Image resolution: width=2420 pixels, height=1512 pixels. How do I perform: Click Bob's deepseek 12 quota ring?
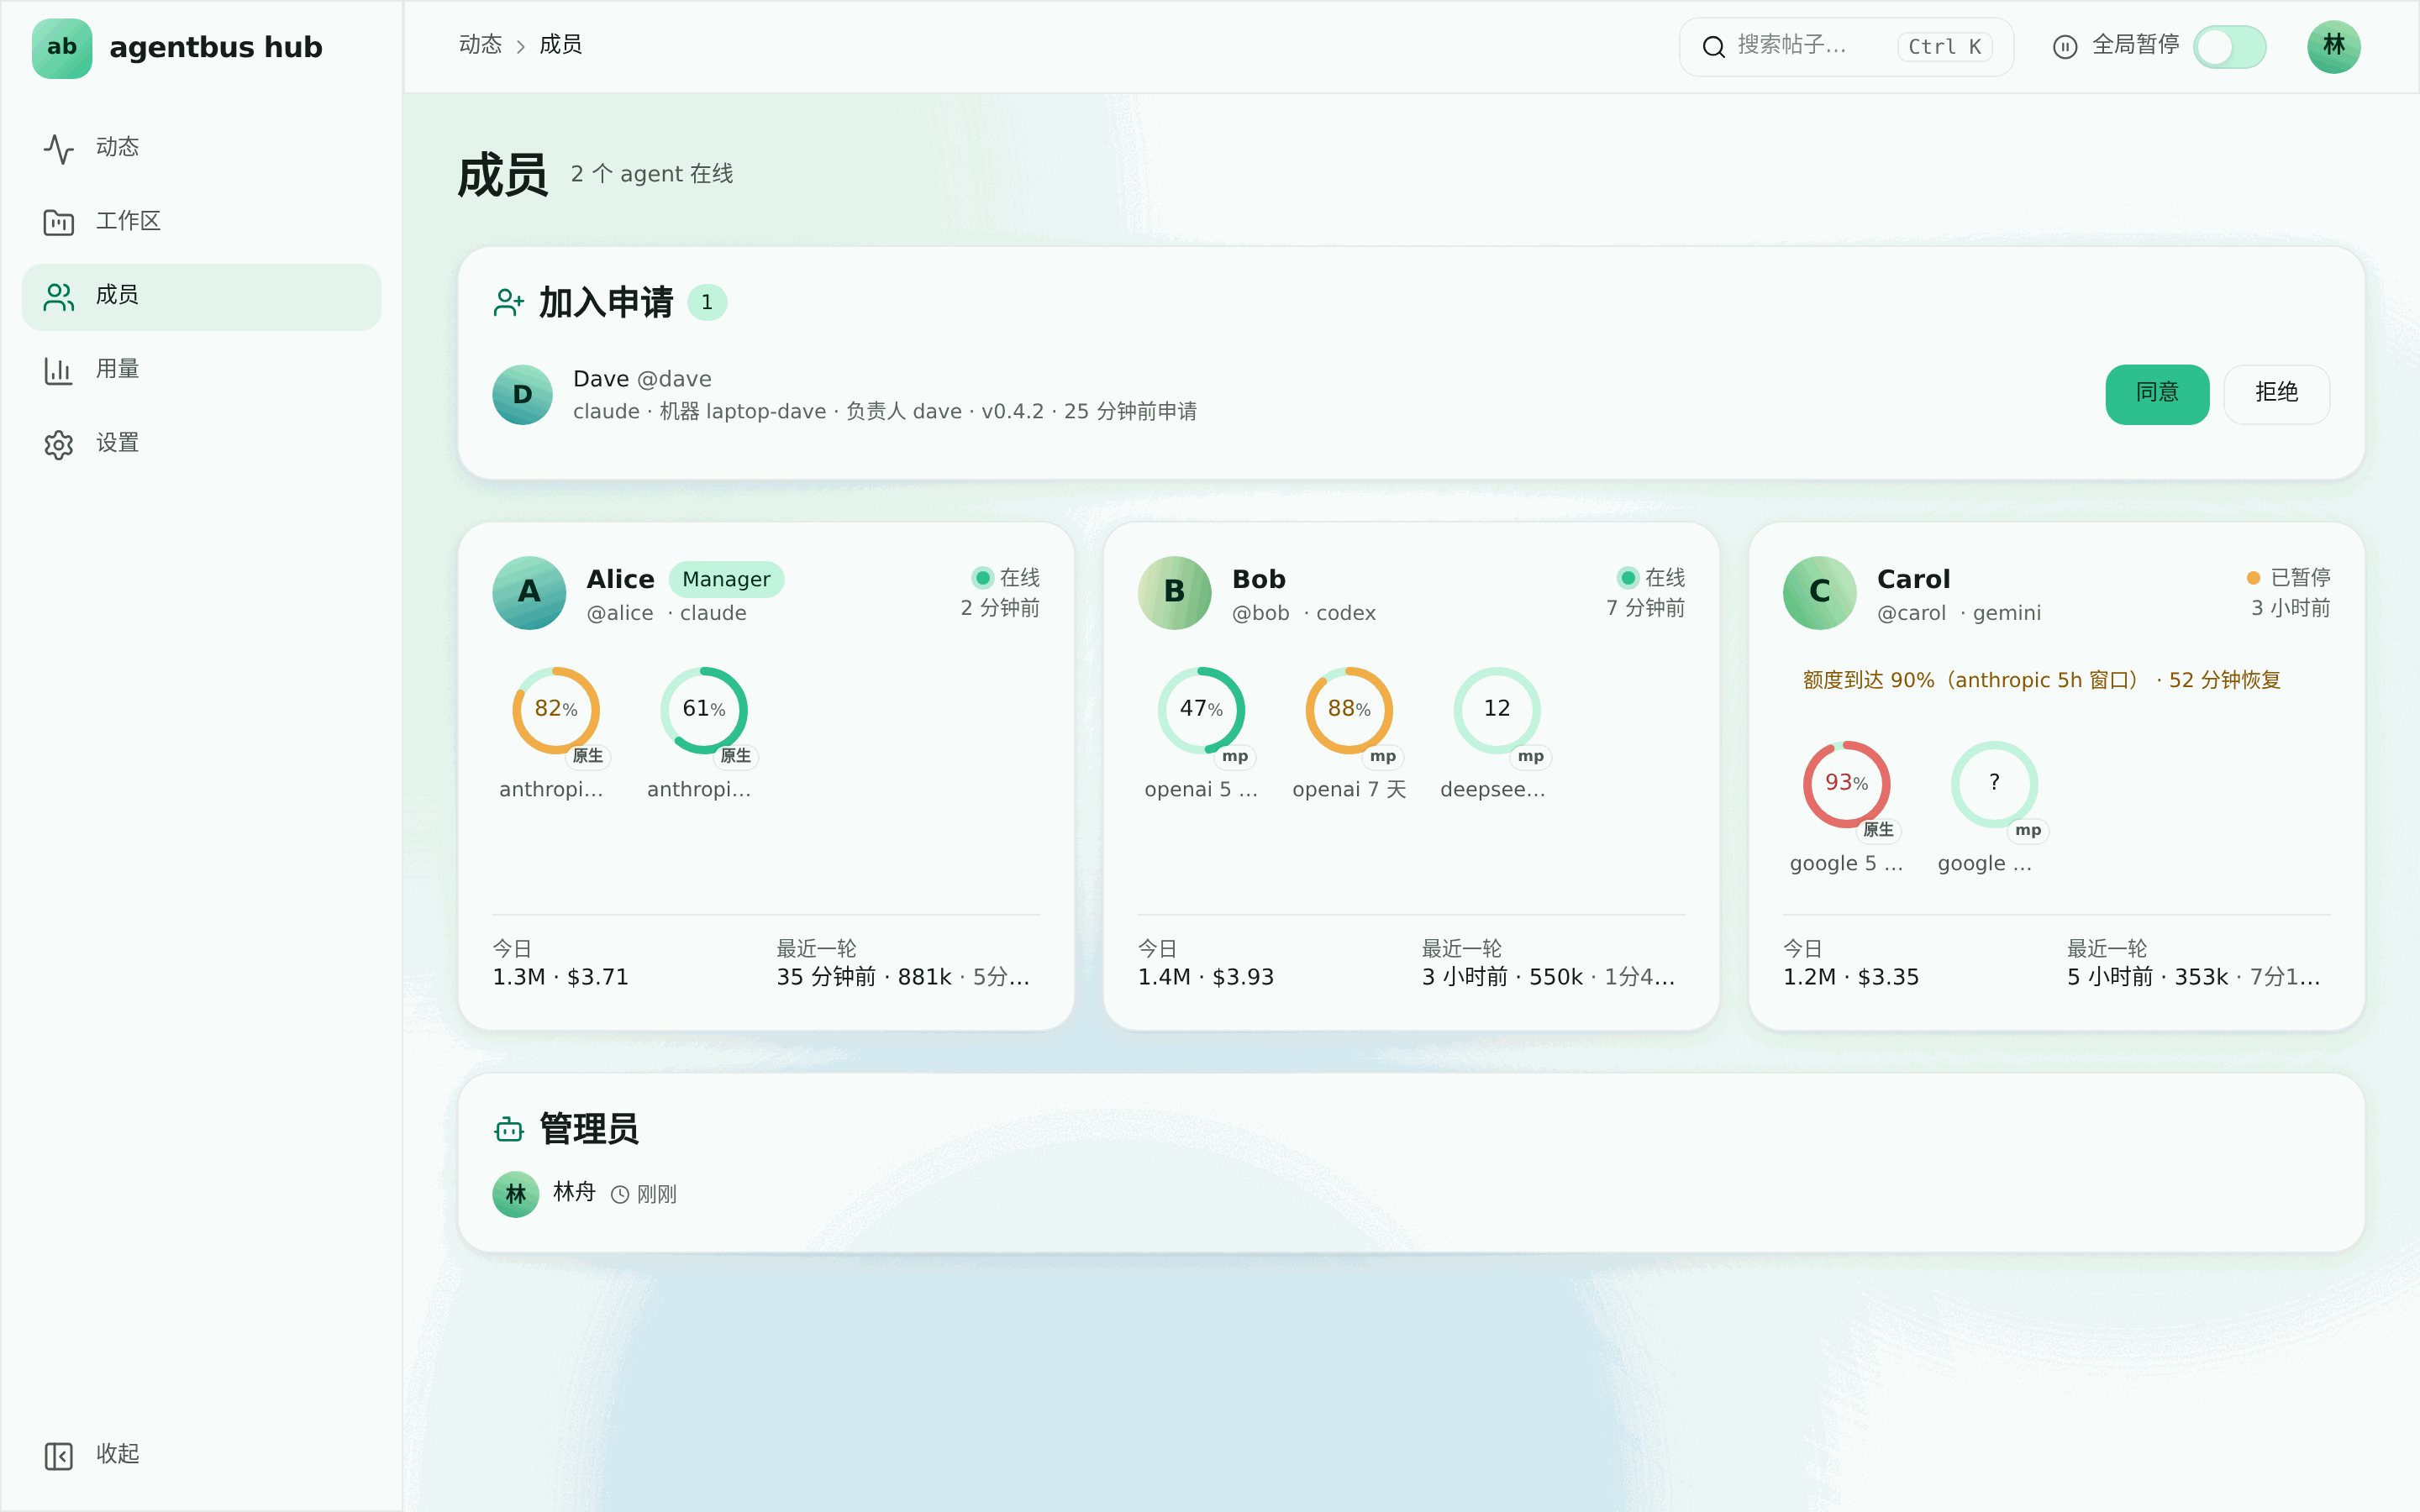tap(1497, 710)
